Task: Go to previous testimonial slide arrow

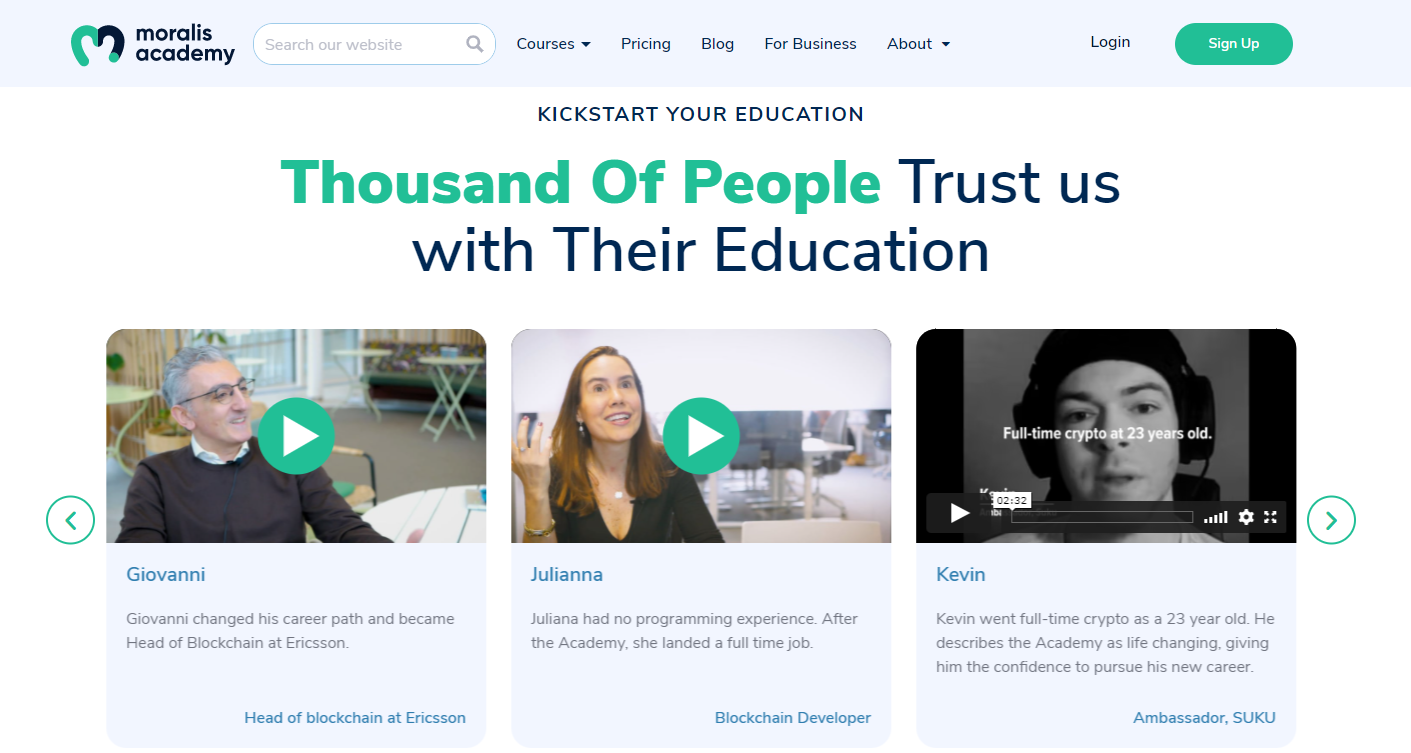Action: (x=70, y=520)
